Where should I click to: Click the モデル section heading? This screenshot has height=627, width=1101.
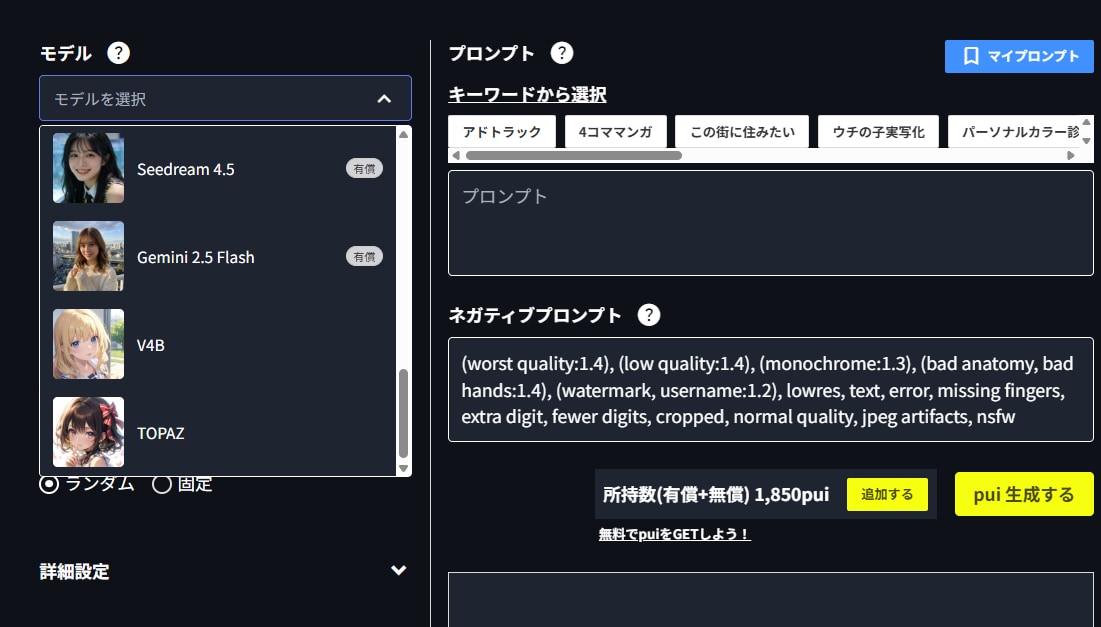[65, 53]
